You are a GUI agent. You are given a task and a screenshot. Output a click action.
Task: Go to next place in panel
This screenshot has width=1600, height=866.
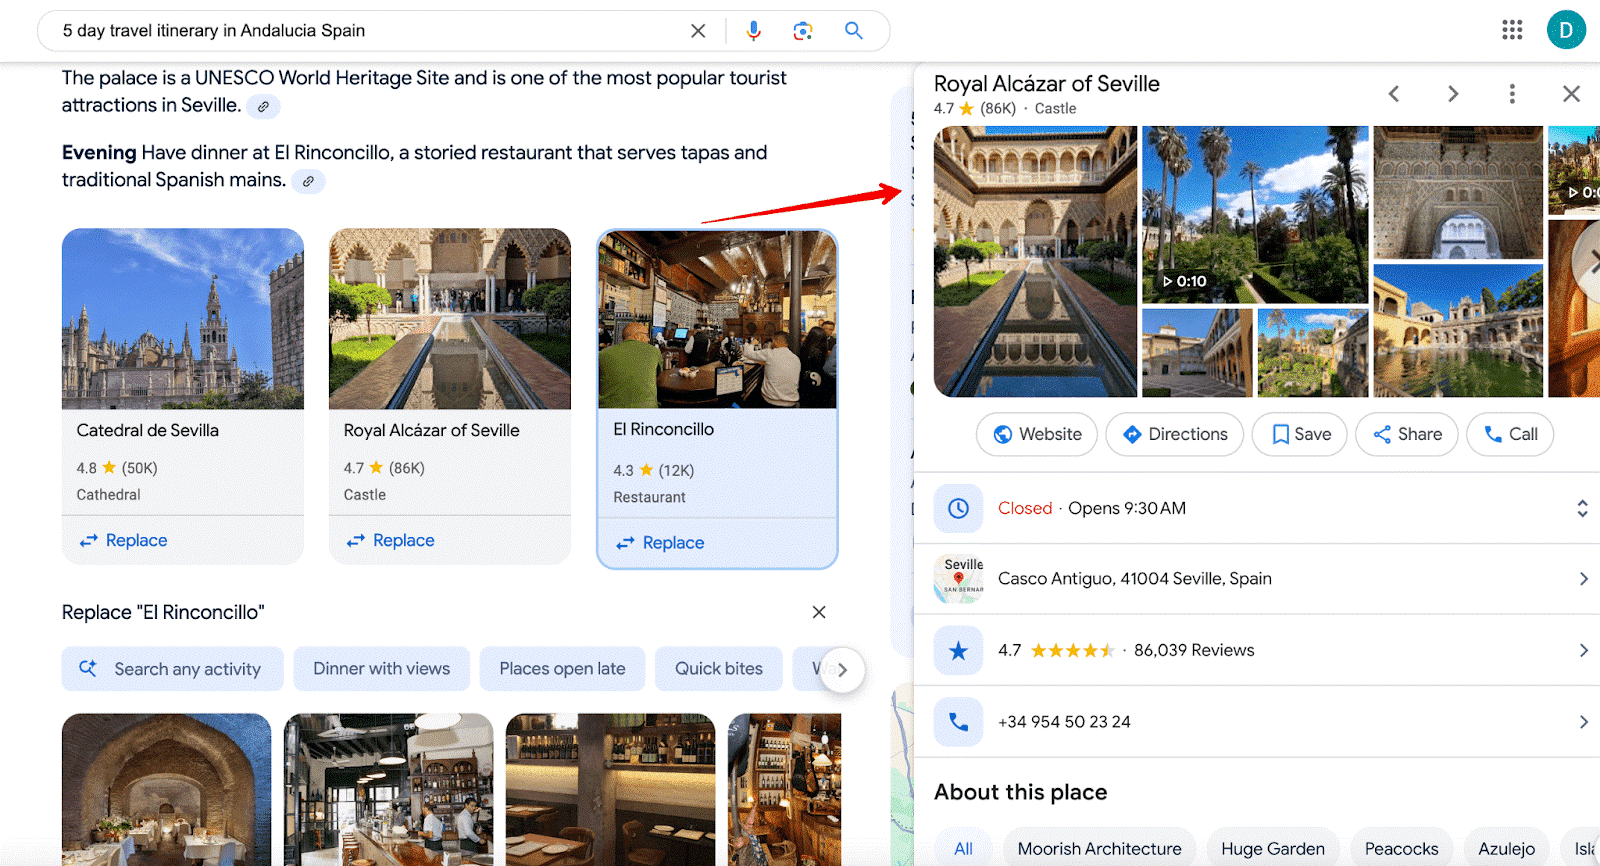click(1453, 94)
